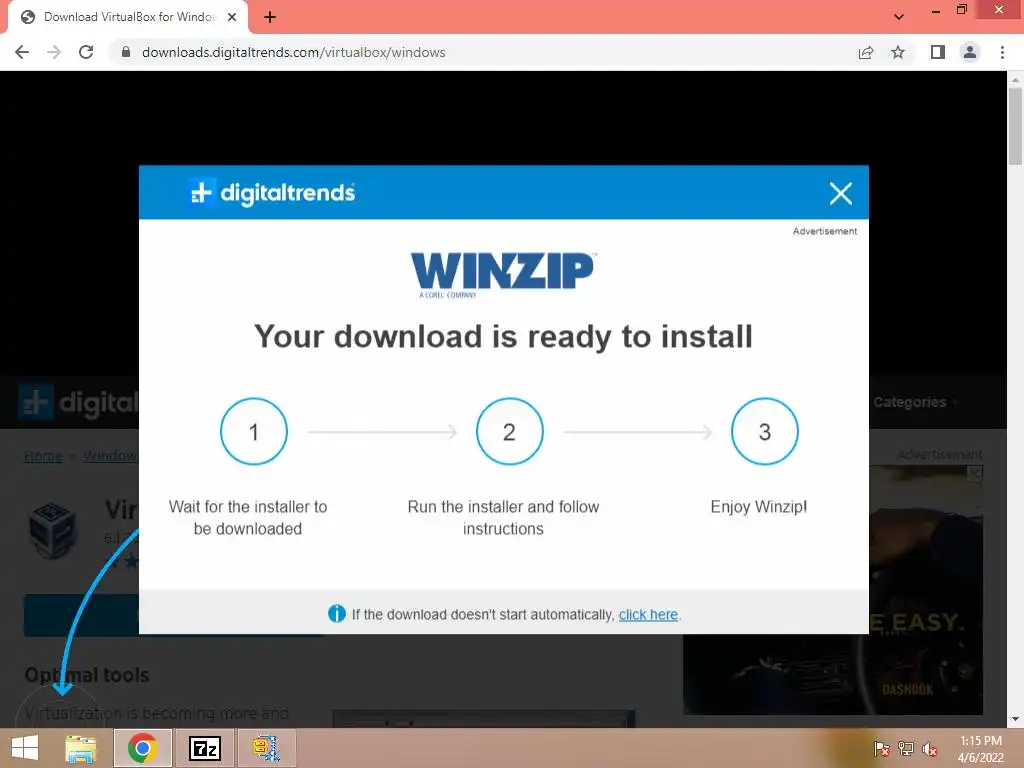Click step 2 circle in popup
This screenshot has height=768, width=1024.
(509, 432)
